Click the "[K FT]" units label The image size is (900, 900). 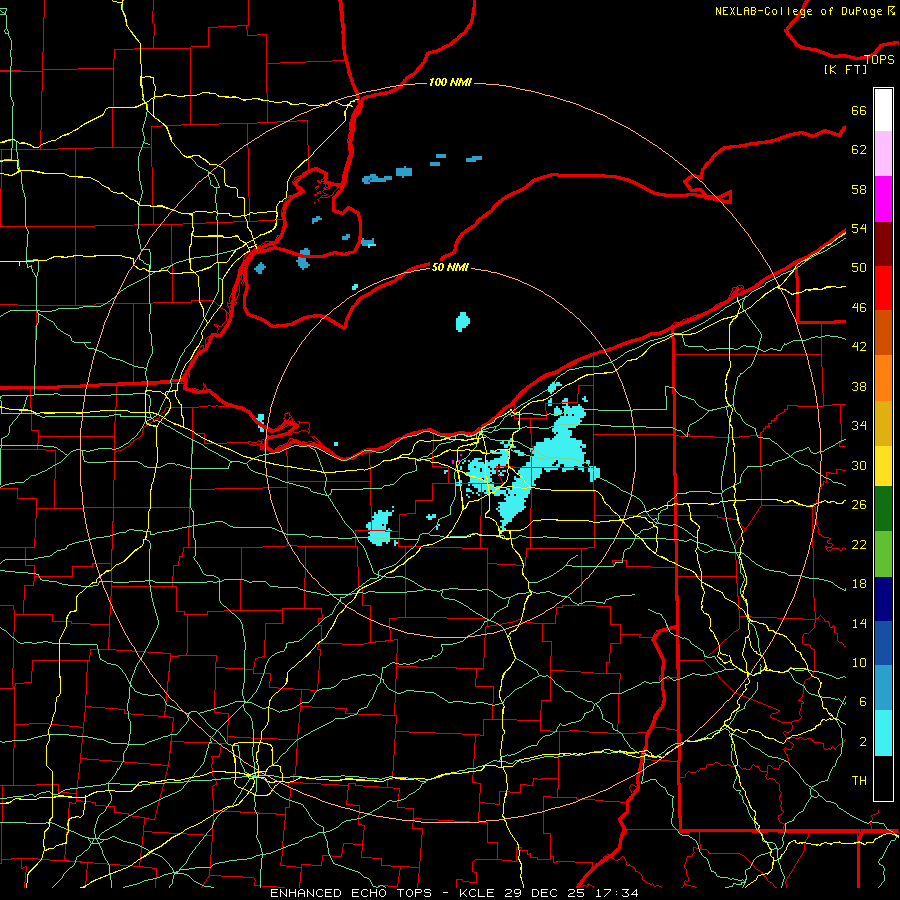coord(845,70)
